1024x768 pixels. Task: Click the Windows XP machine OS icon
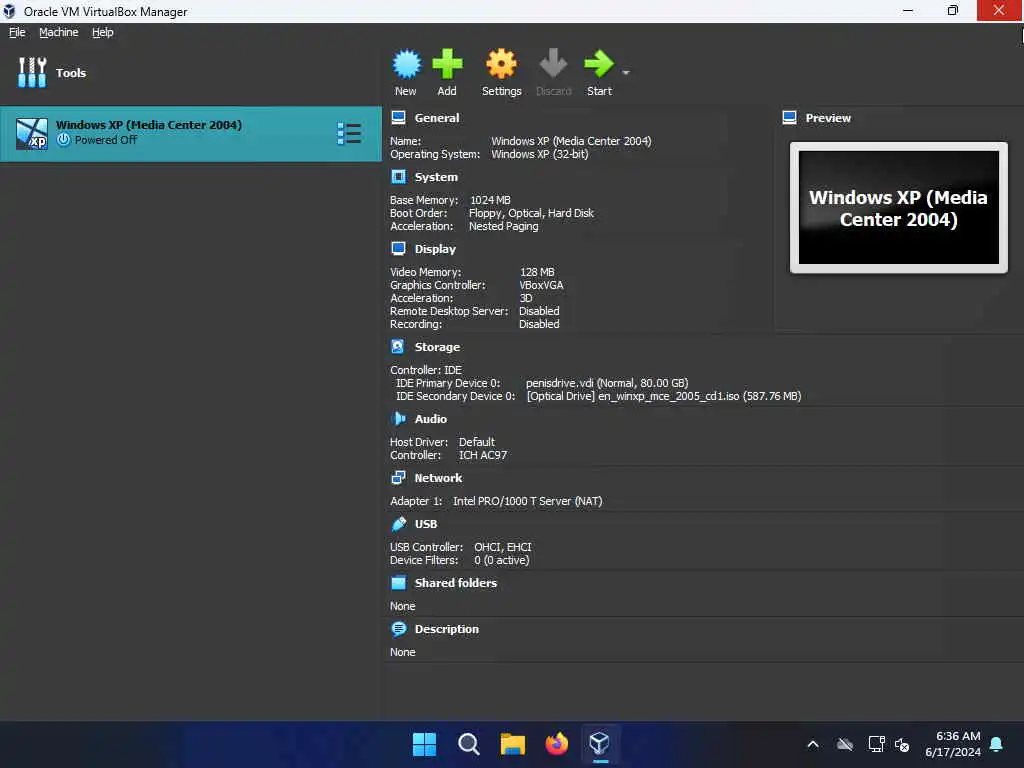(x=31, y=134)
